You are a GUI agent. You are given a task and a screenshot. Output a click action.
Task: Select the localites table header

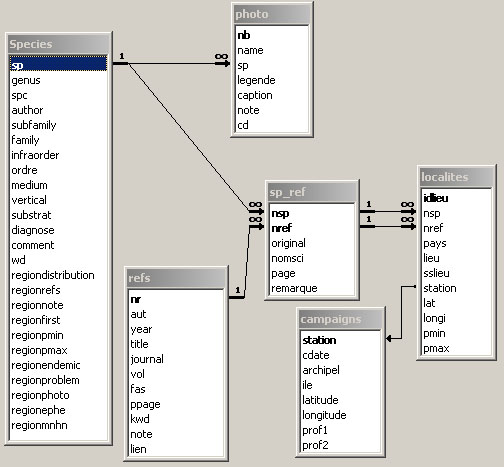click(x=456, y=177)
